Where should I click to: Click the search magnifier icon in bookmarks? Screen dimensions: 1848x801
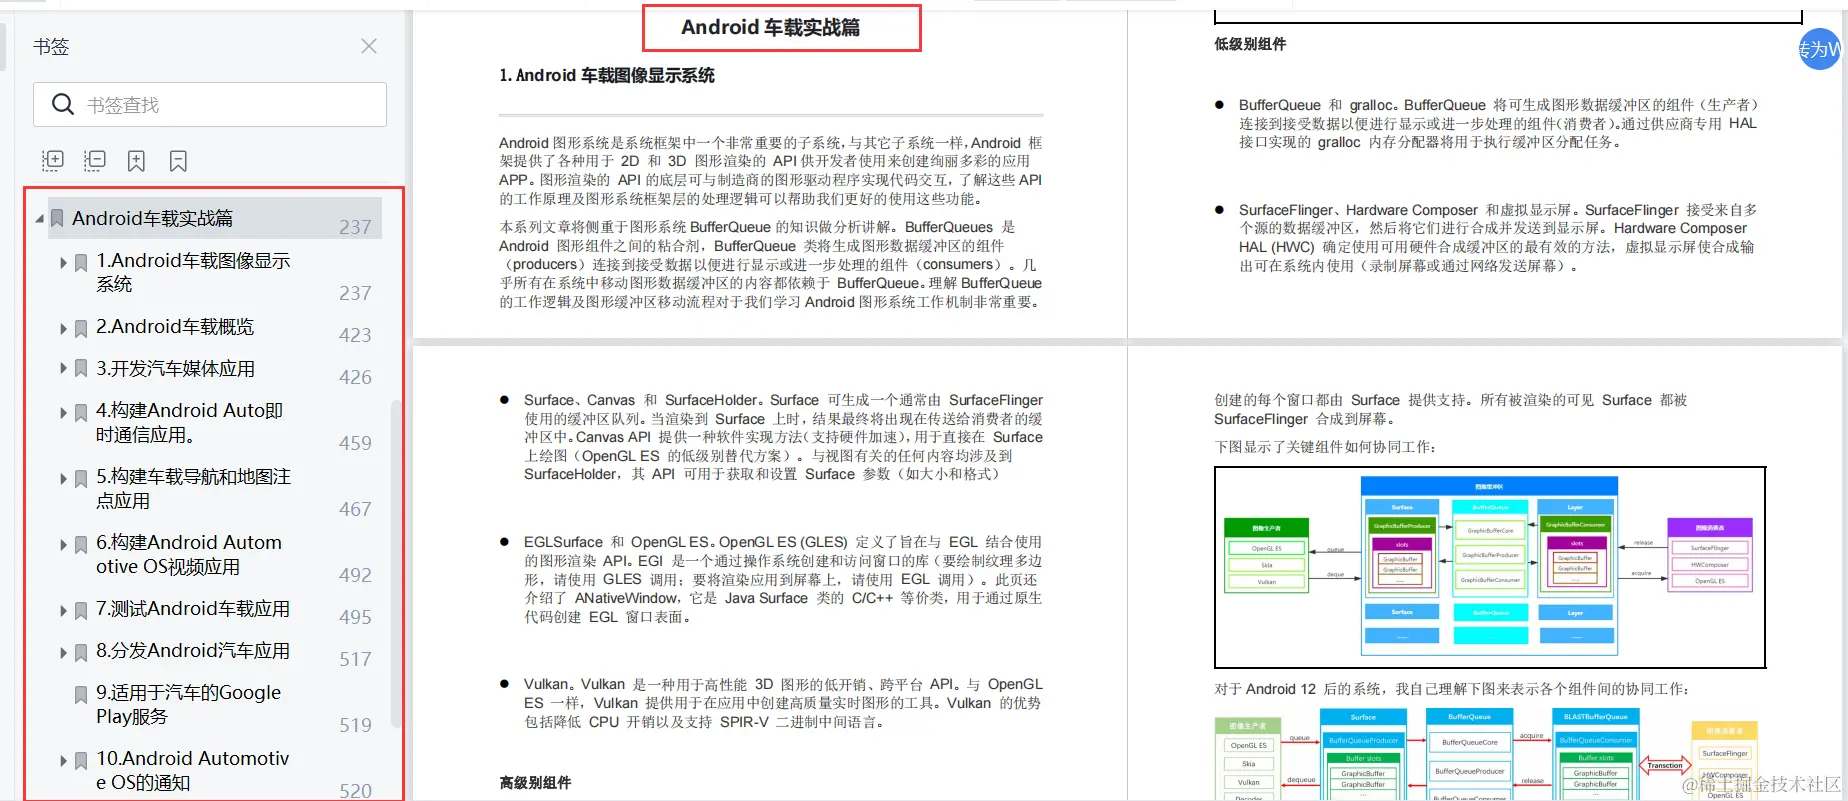63,105
